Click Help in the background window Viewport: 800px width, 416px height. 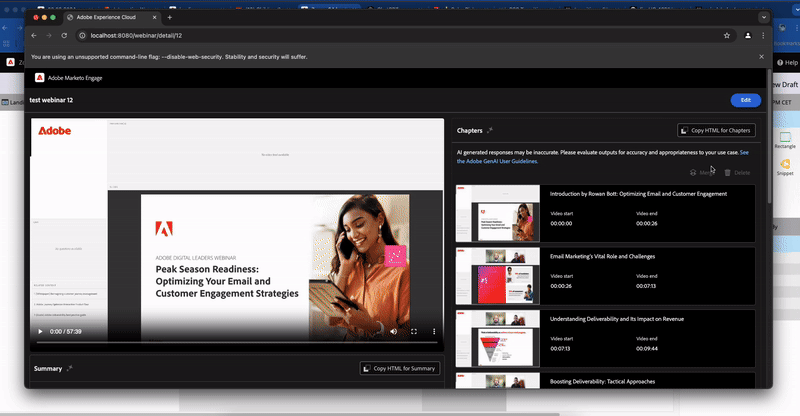(787, 62)
